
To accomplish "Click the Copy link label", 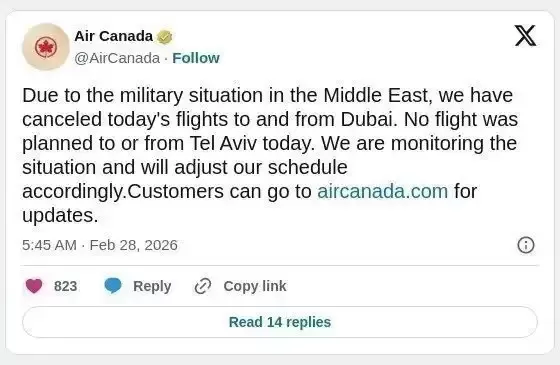I will coord(255,286).
